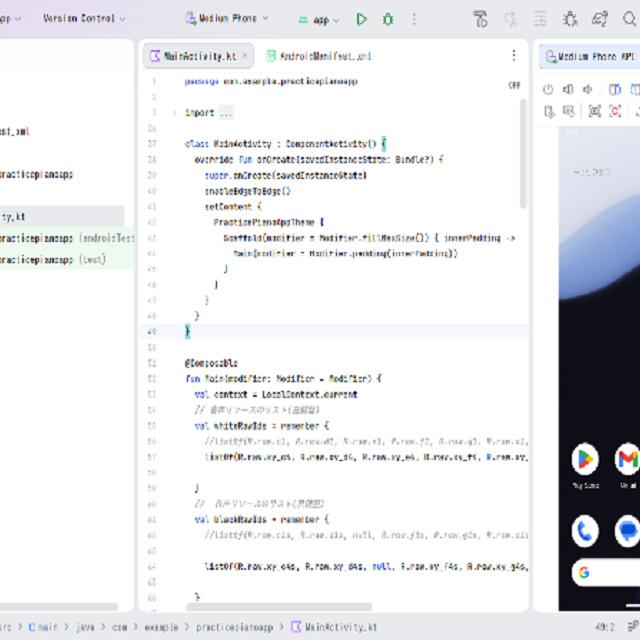Take an emulator screenshot
Image resolution: width=640 pixels, height=640 pixels.
click(595, 111)
